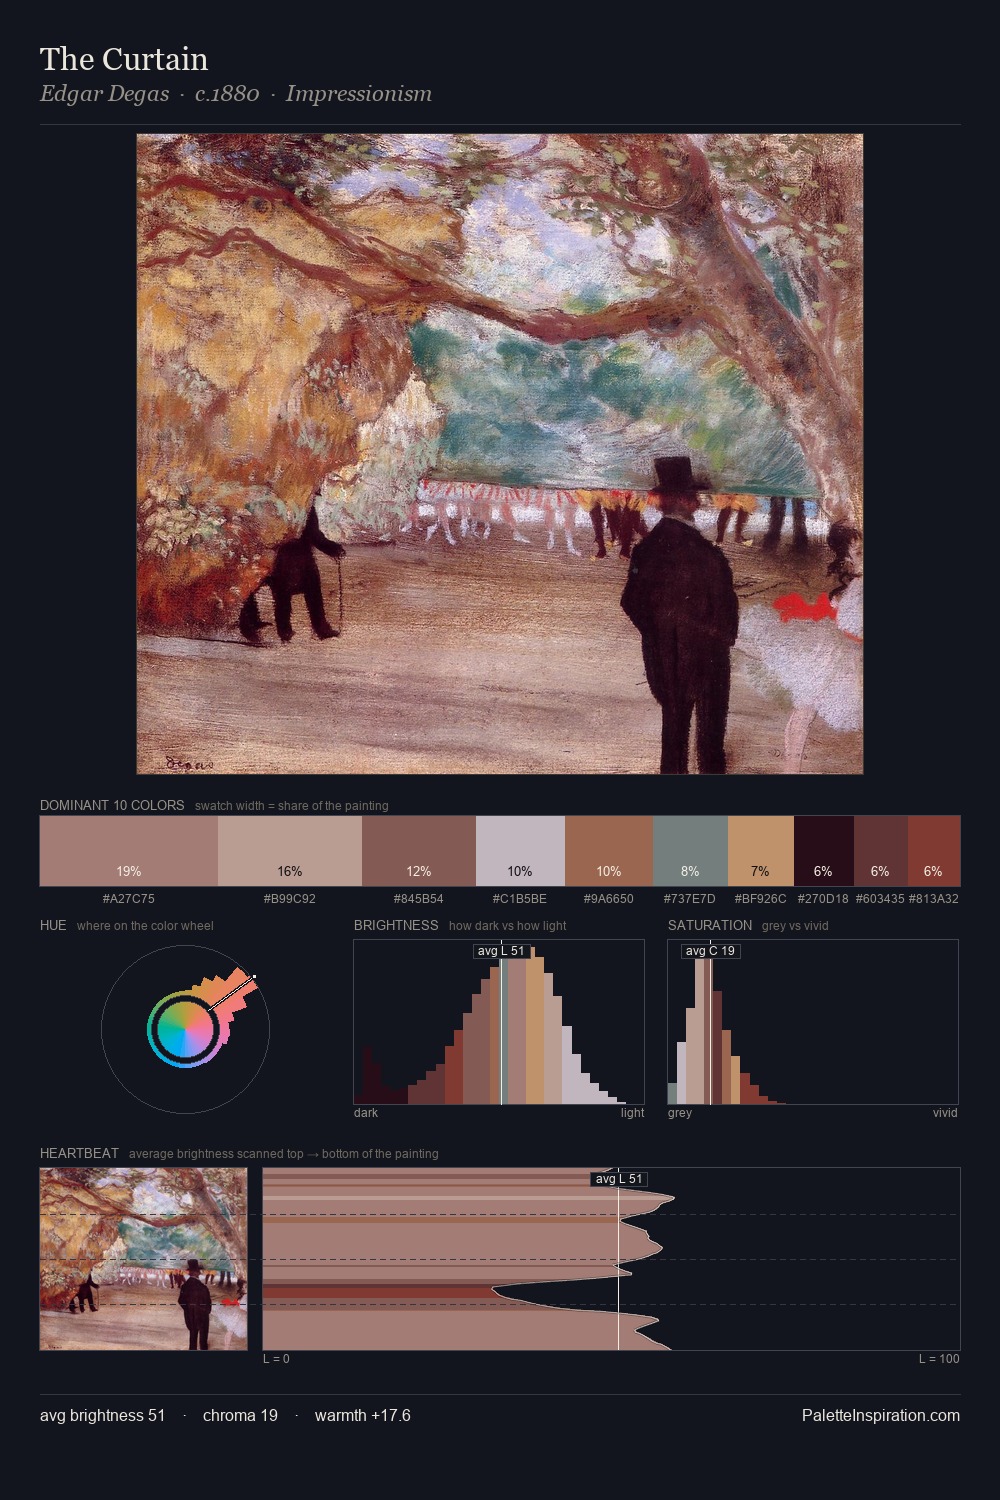Click the hex code text '#9A6650'

(x=609, y=899)
